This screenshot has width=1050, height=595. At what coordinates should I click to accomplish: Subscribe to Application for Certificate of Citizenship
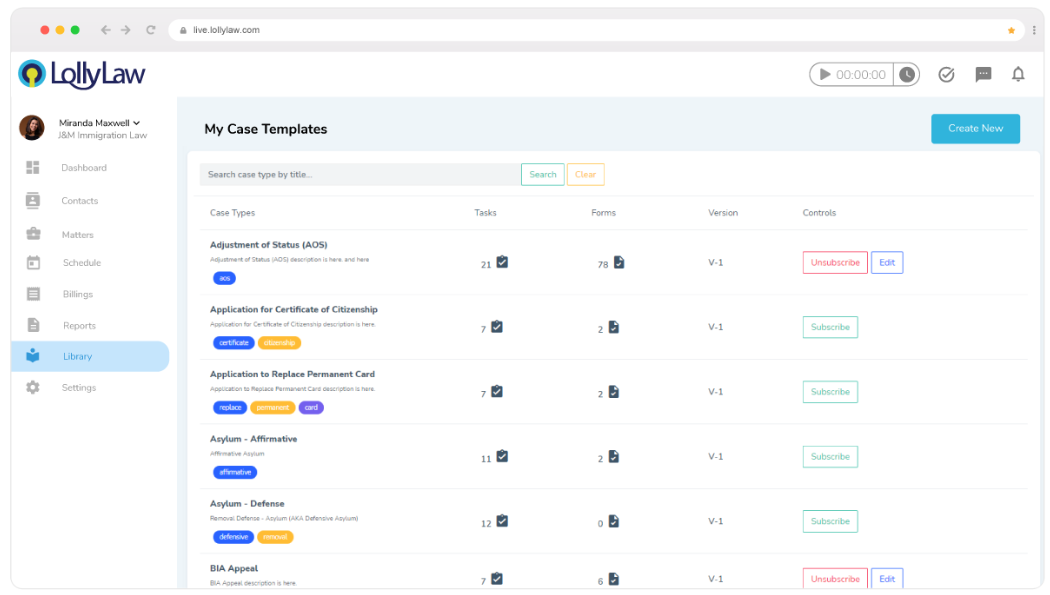coord(830,327)
